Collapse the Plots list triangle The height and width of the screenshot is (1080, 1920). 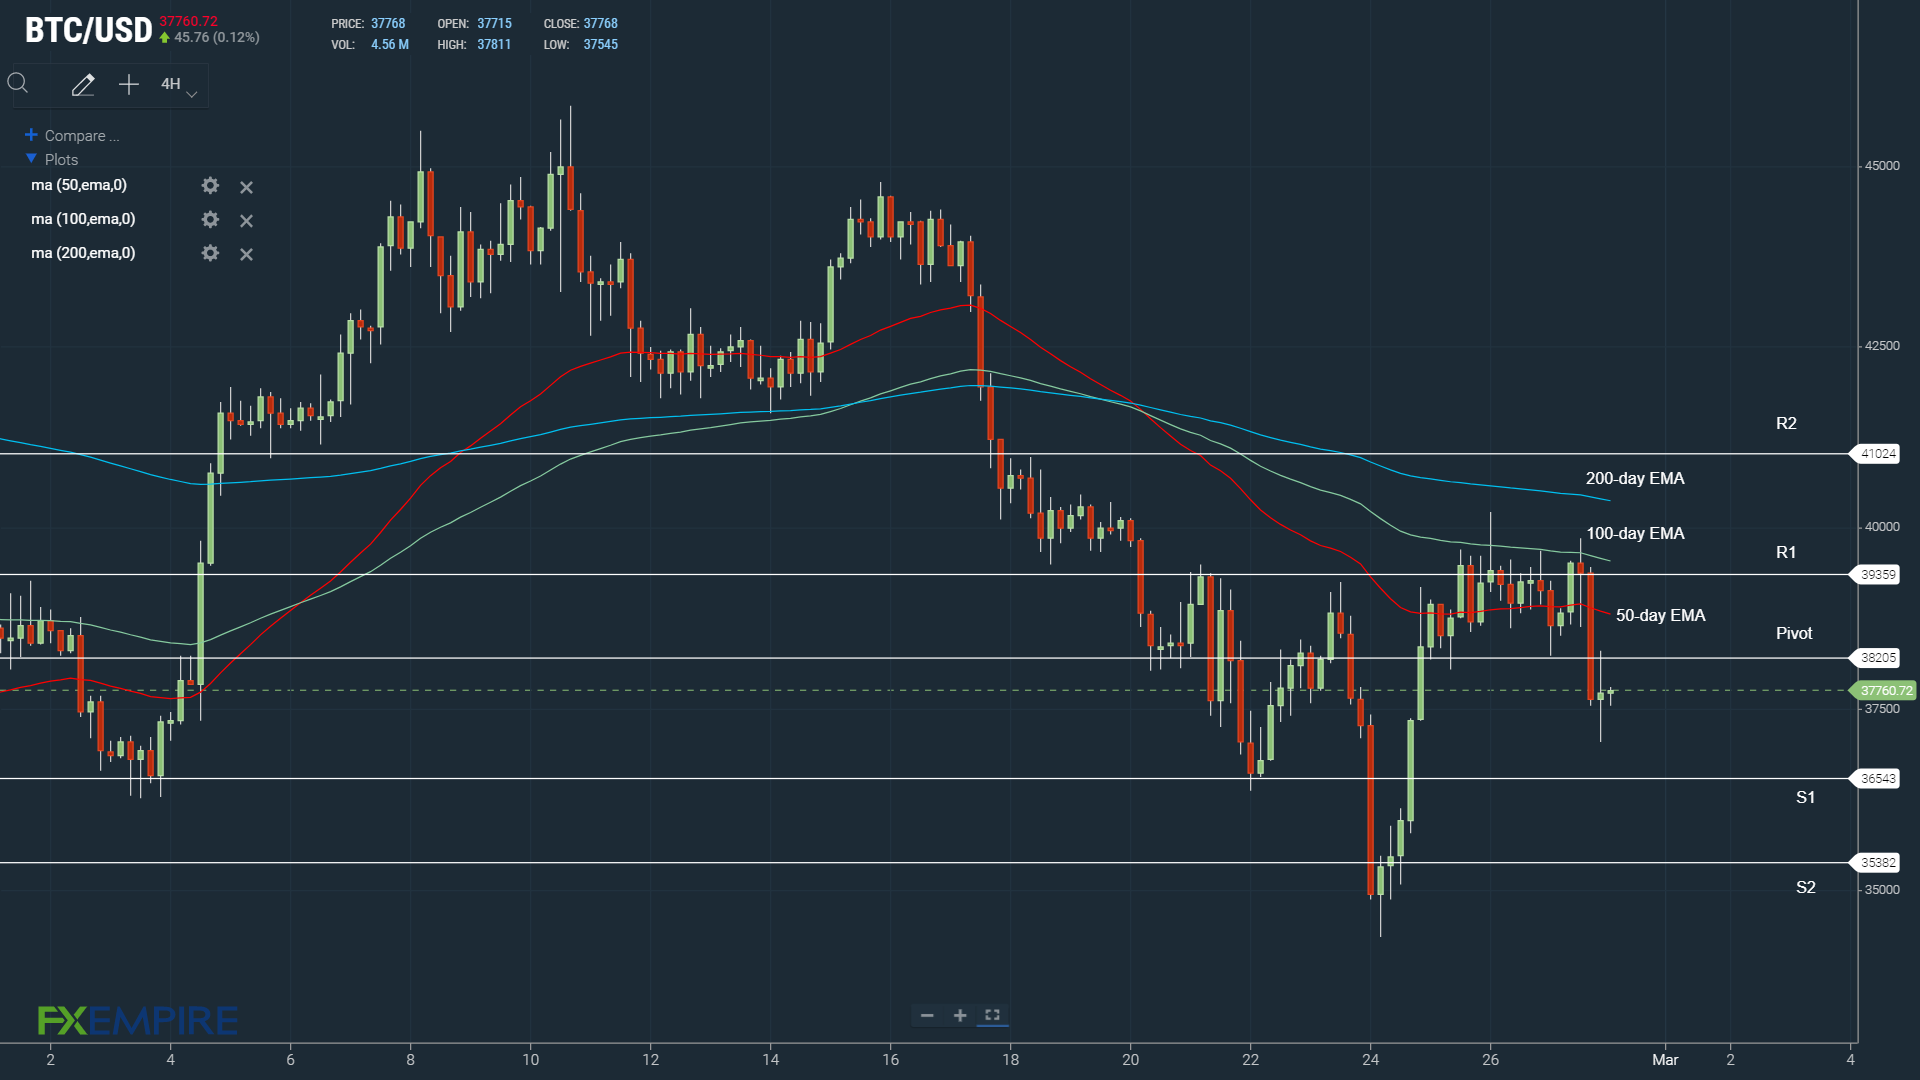[x=31, y=159]
